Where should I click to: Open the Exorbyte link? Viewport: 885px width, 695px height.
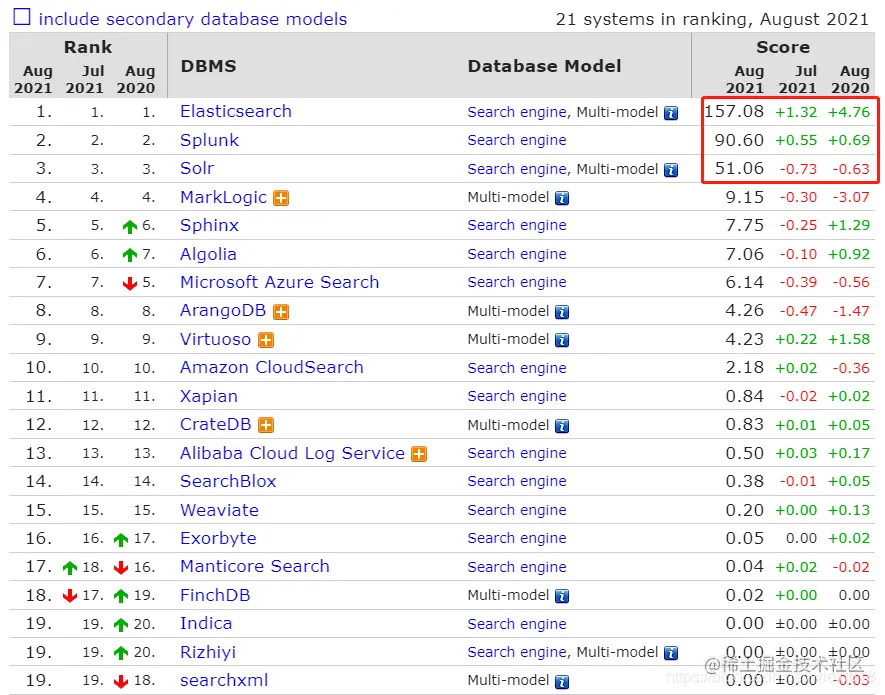[218, 538]
